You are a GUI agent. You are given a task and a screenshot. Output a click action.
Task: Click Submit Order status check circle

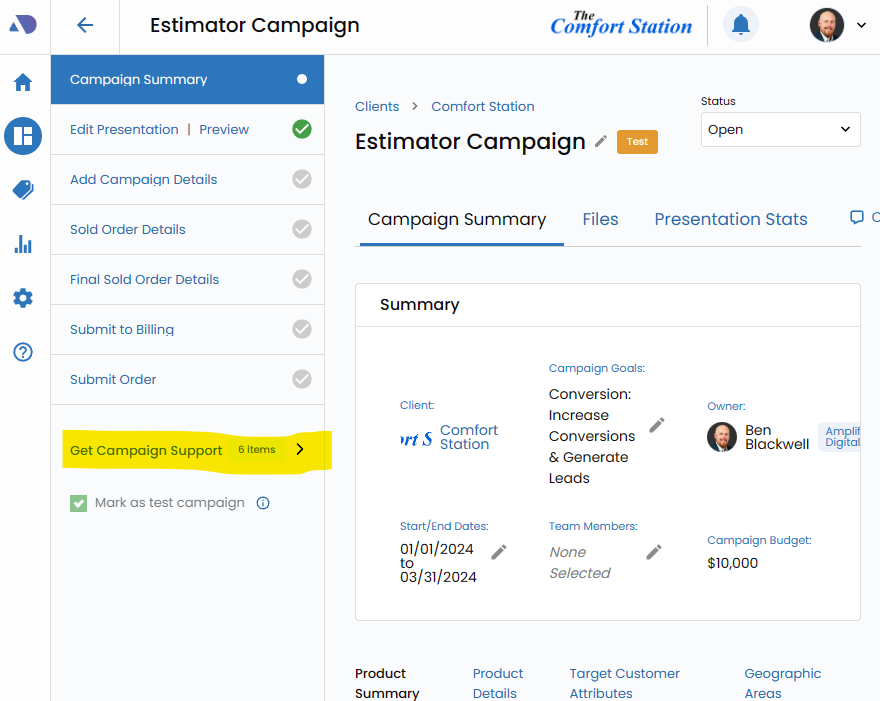click(302, 380)
